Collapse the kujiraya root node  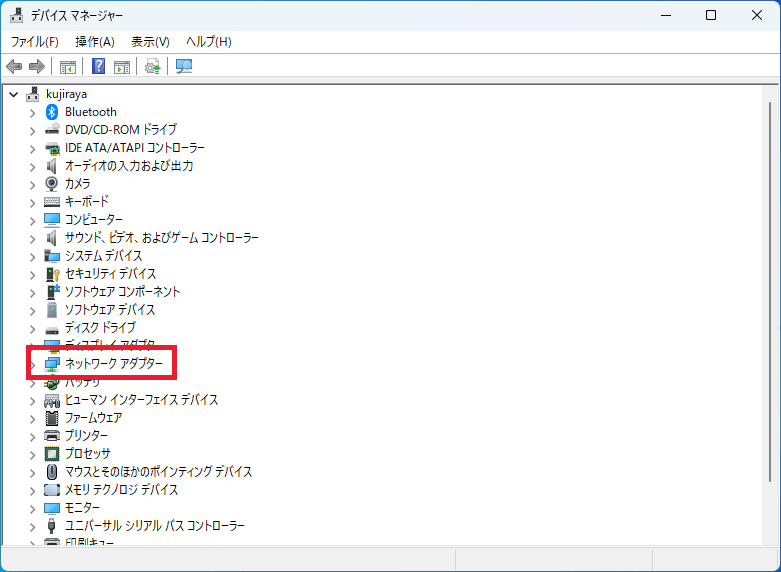coord(14,94)
